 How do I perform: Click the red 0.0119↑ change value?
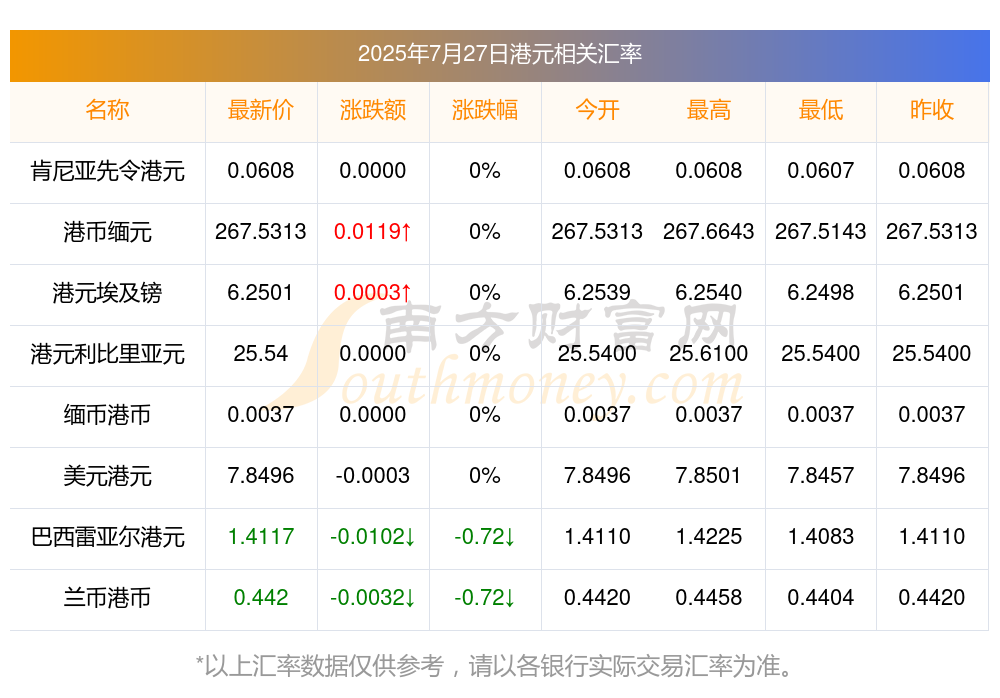click(x=373, y=232)
